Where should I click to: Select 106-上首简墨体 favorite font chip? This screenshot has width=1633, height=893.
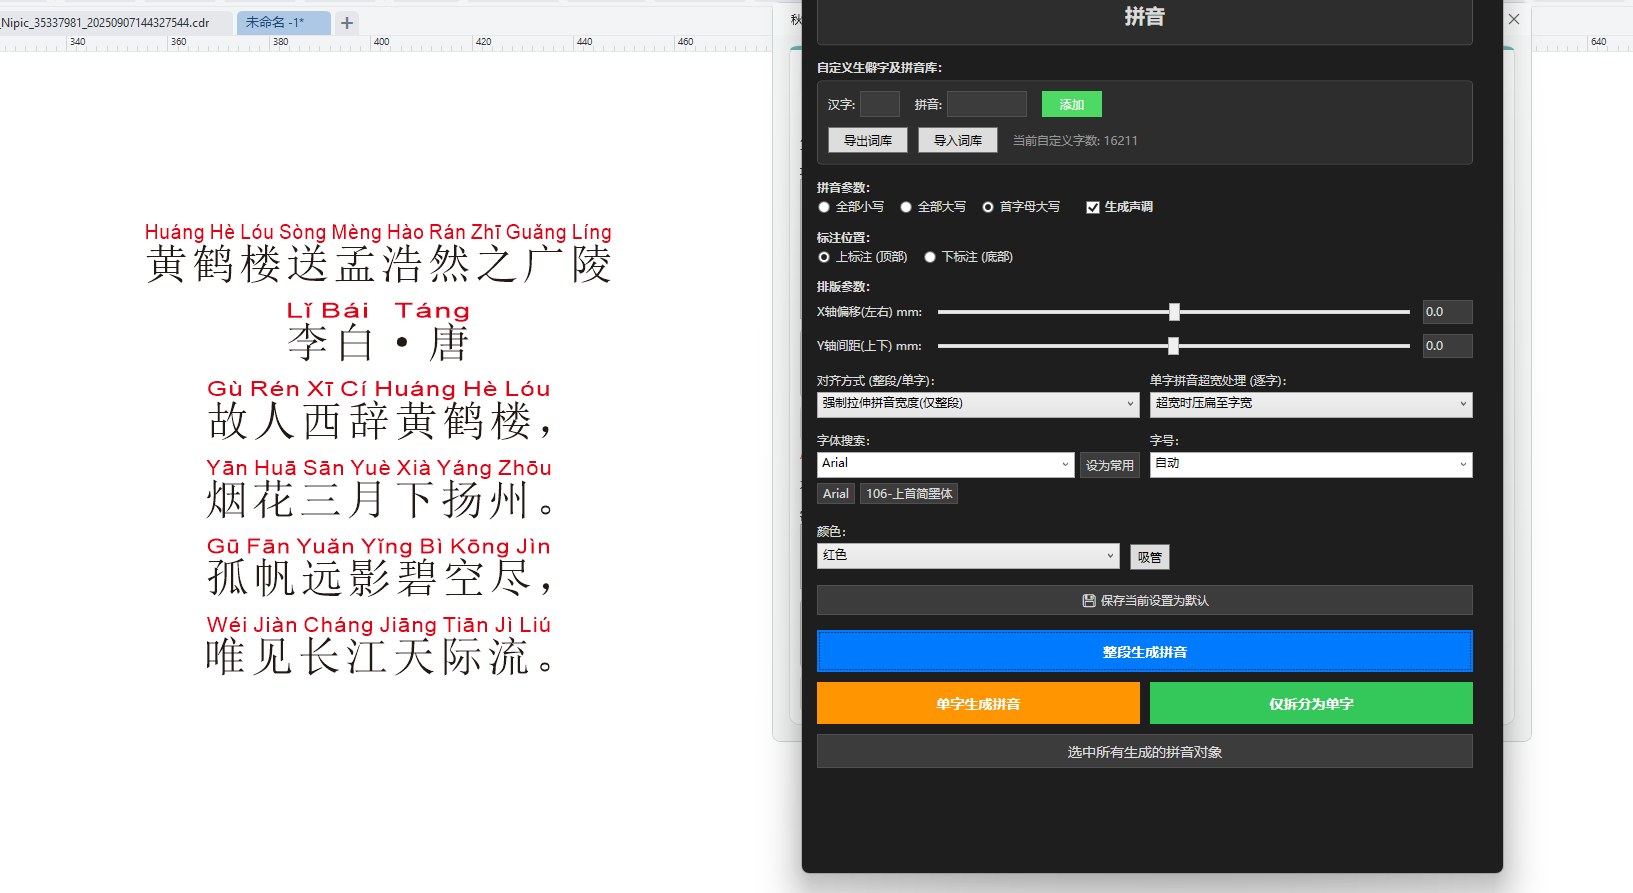coord(909,494)
